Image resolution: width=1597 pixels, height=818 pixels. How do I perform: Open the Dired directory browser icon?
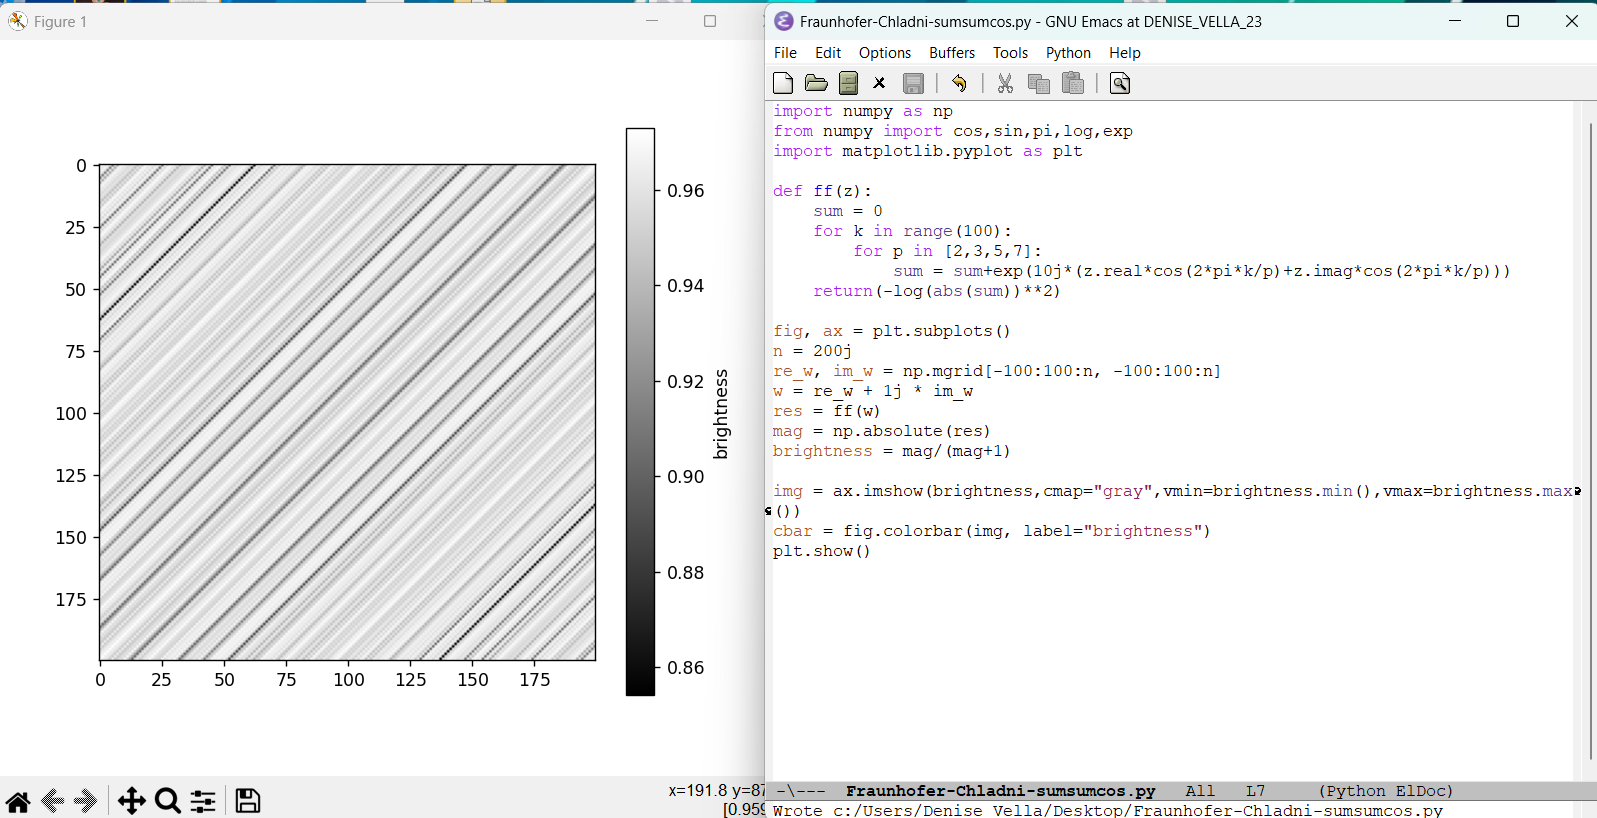coord(848,83)
